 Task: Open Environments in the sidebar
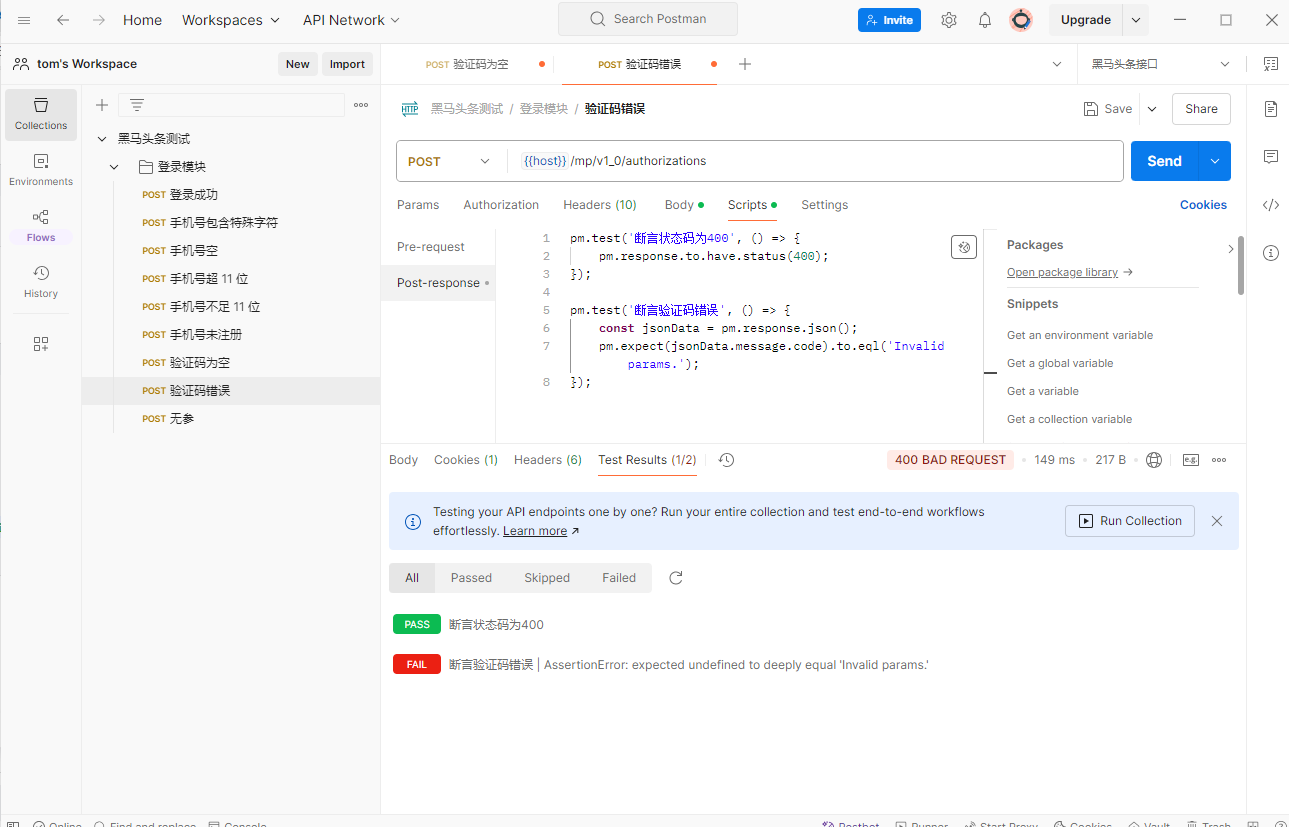[x=41, y=170]
